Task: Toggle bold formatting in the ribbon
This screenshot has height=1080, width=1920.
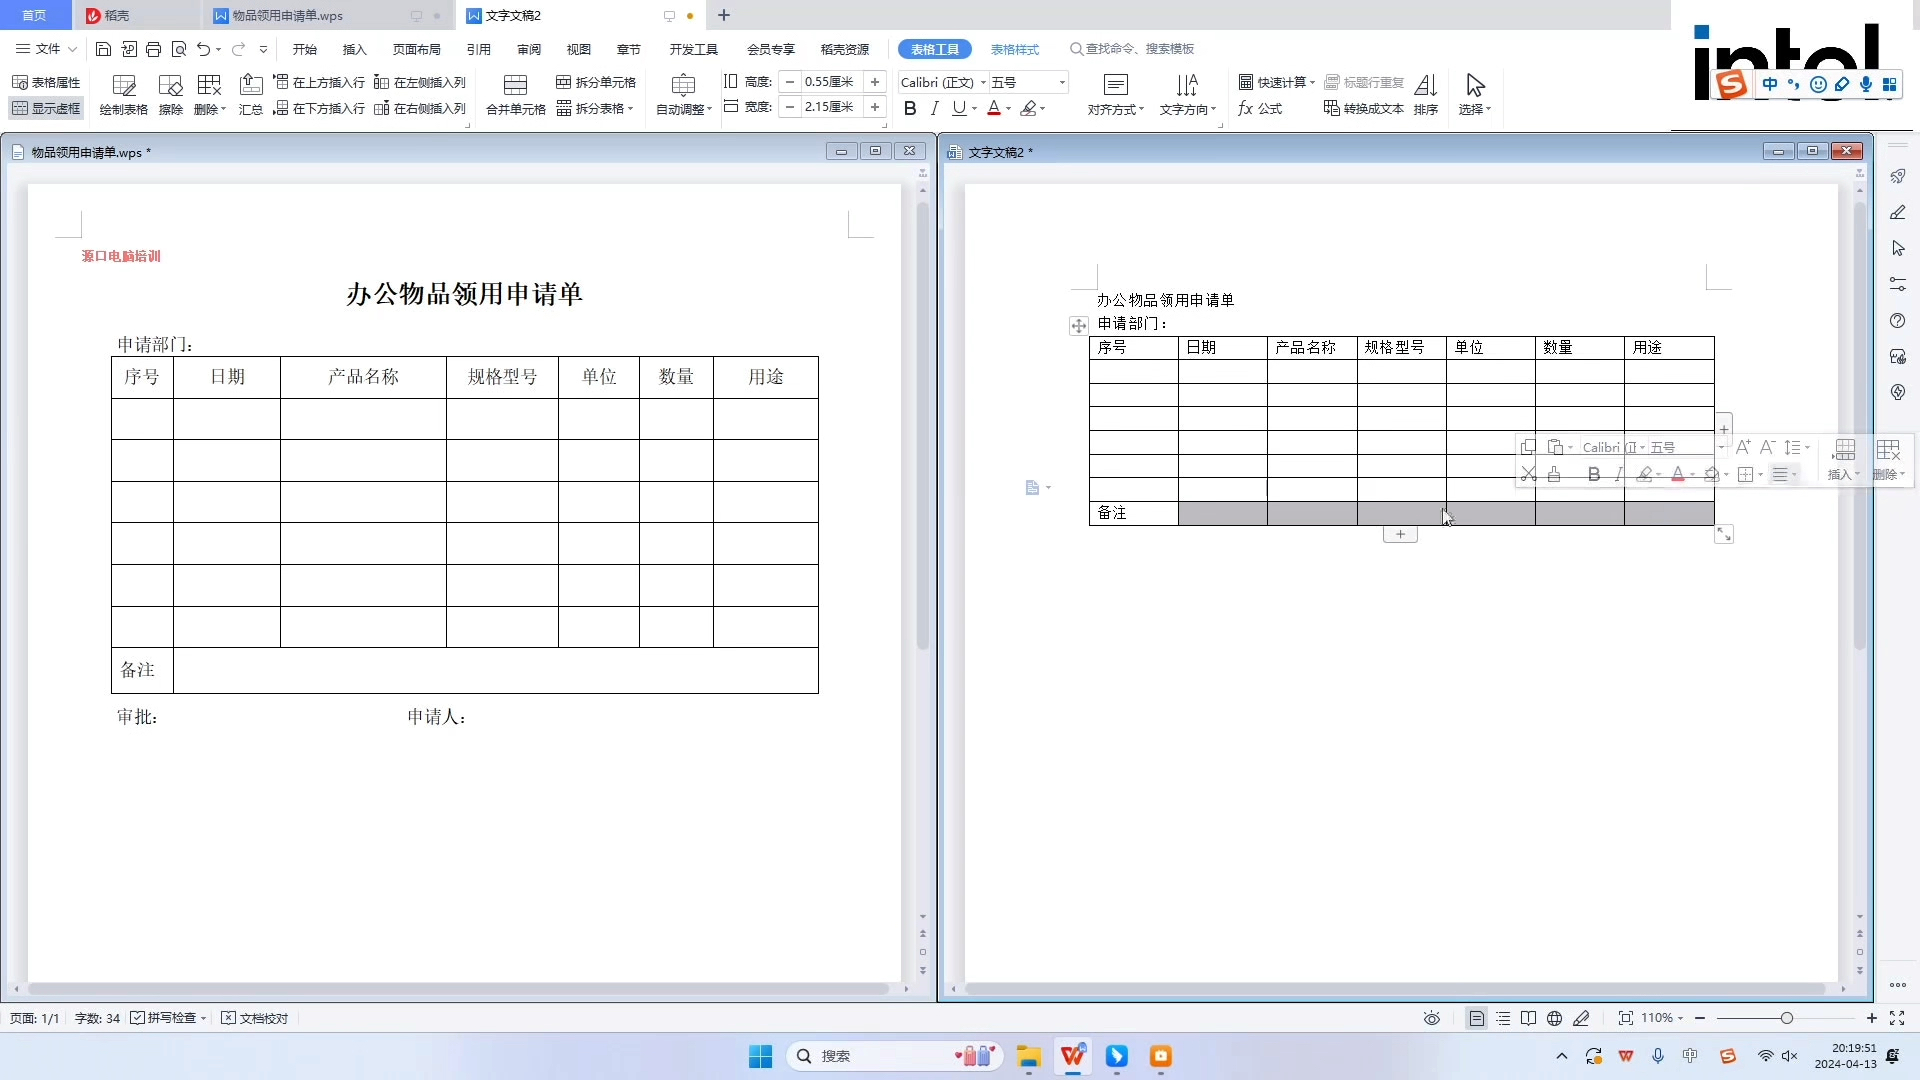Action: pyautogui.click(x=909, y=108)
